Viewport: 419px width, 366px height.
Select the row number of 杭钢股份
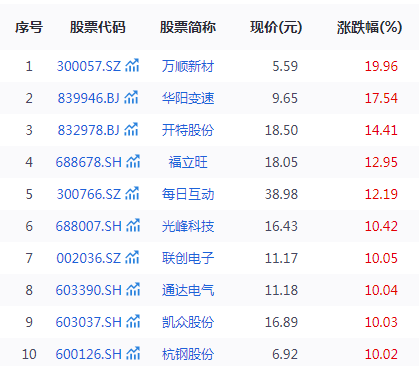pyautogui.click(x=29, y=354)
